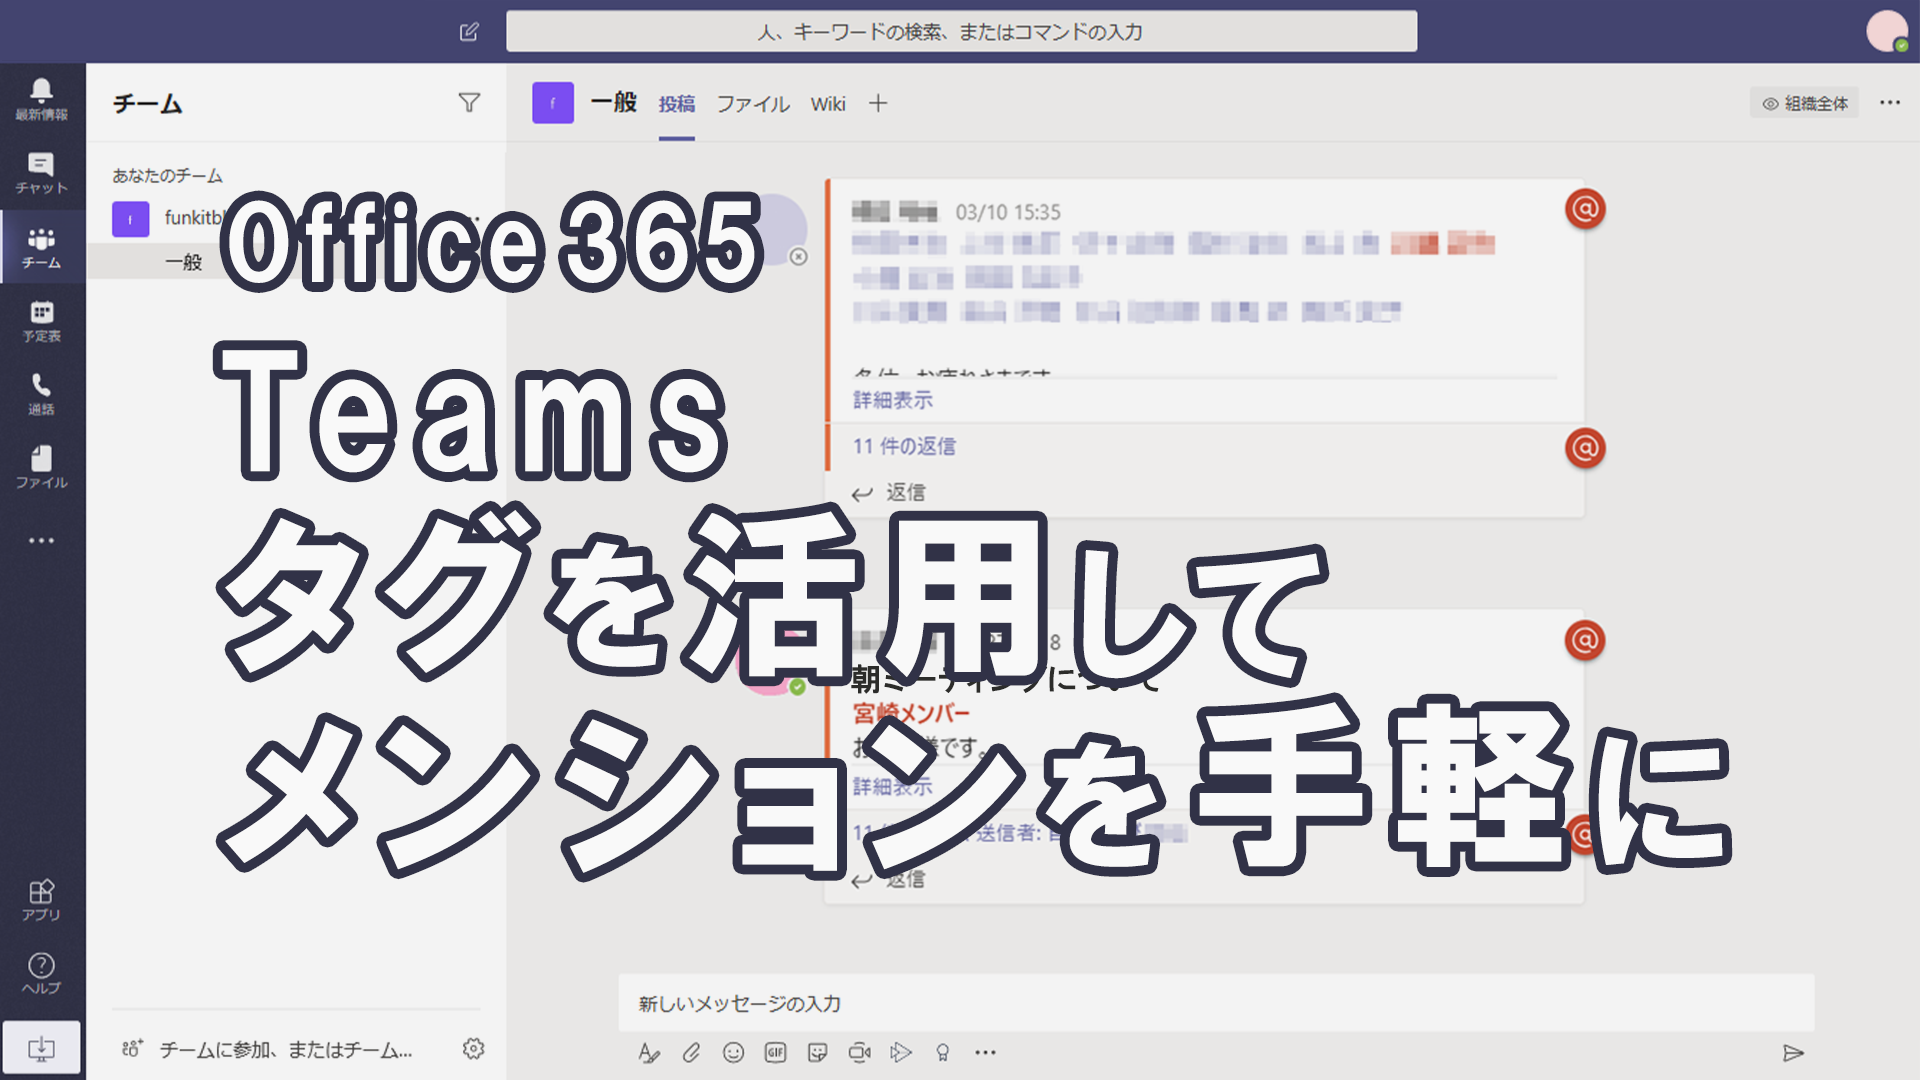Click the Stream icon in compose bar

(x=901, y=1052)
